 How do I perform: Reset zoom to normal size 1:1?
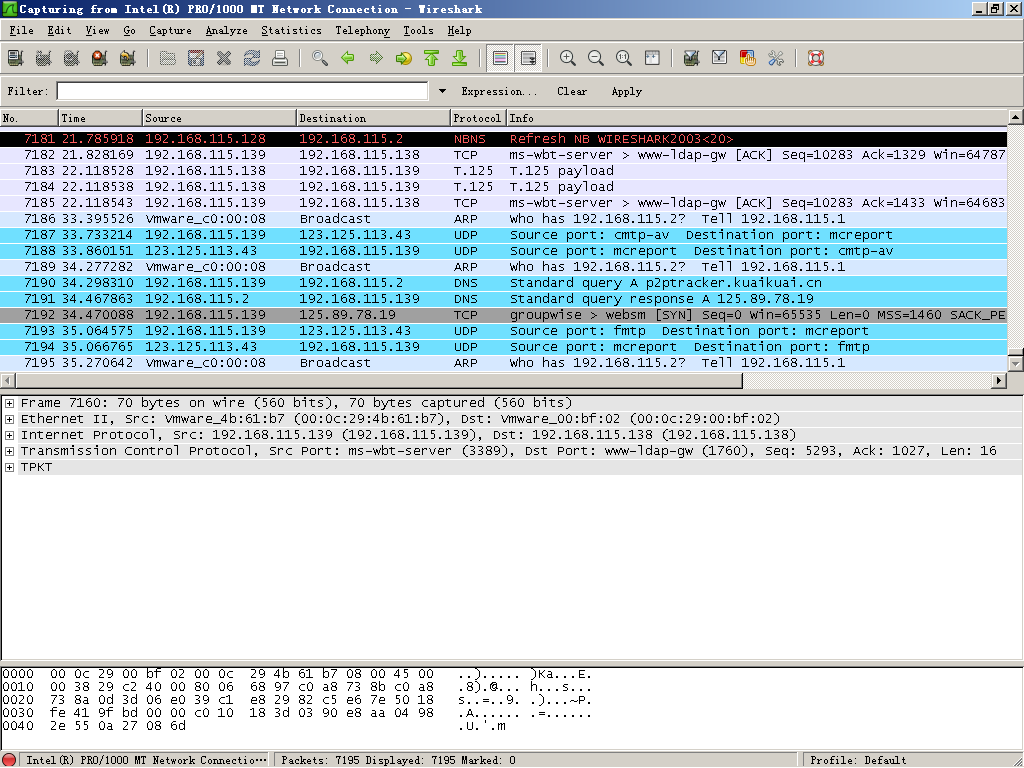click(x=624, y=58)
